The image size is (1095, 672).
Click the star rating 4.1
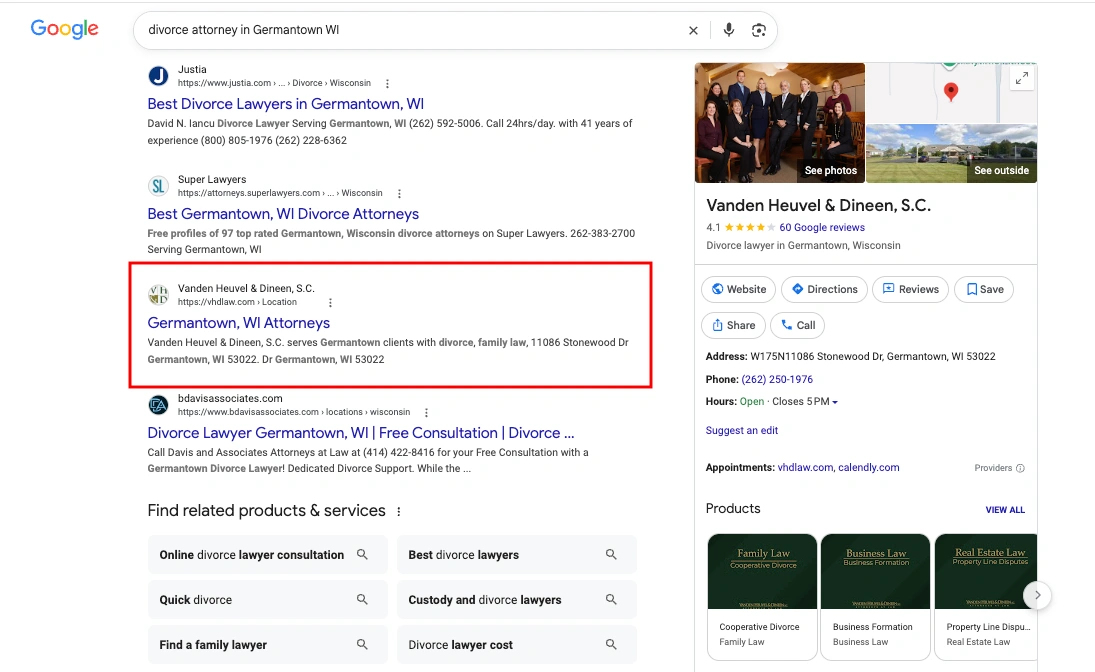pos(750,228)
